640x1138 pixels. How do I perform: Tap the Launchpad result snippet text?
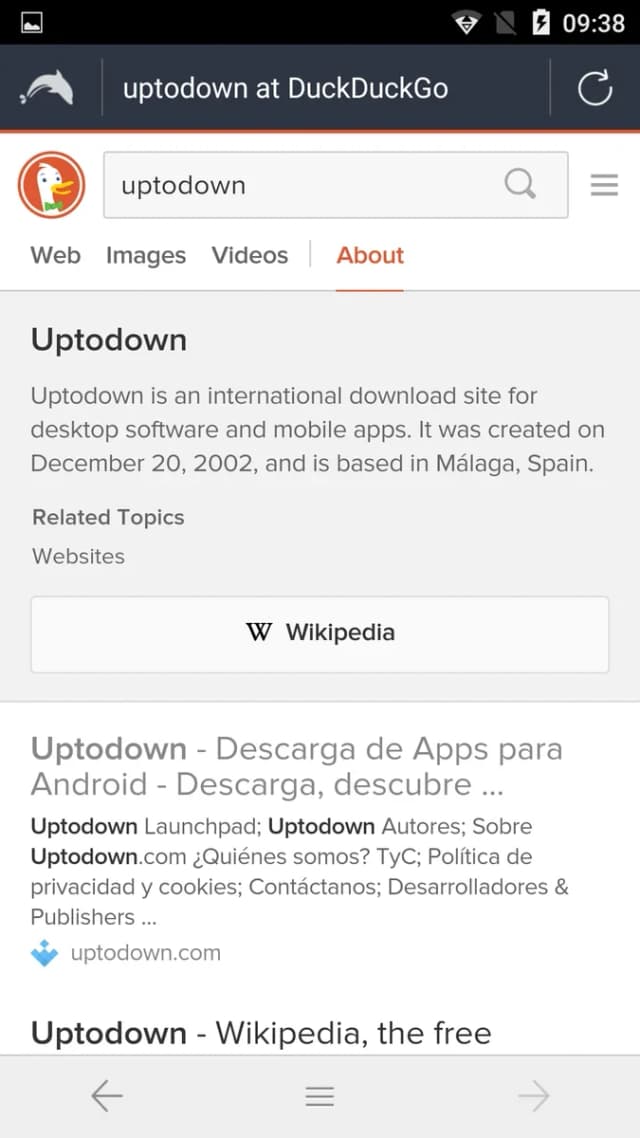pyautogui.click(x=299, y=872)
